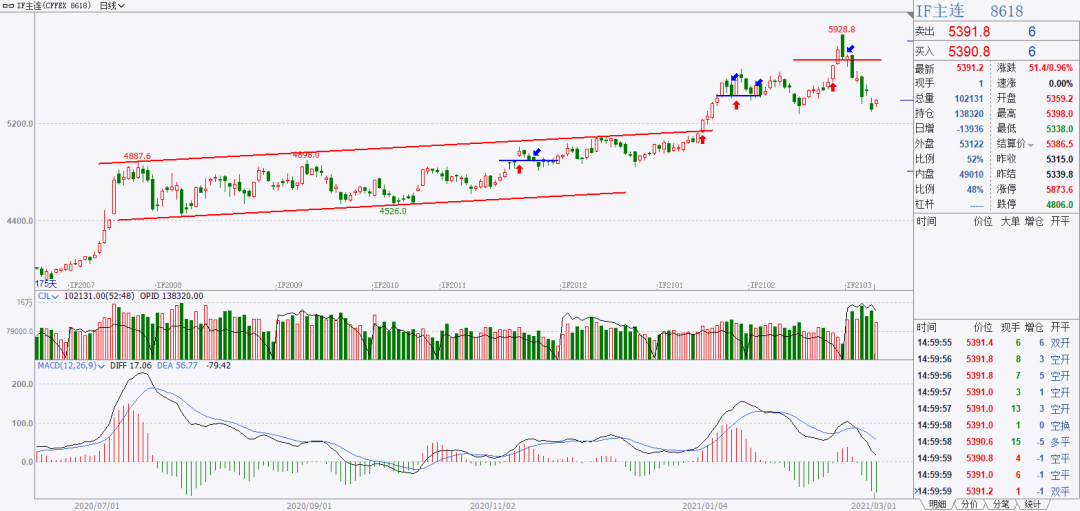
Task: Click the DEA 56.77 indicator value
Action: click(179, 366)
